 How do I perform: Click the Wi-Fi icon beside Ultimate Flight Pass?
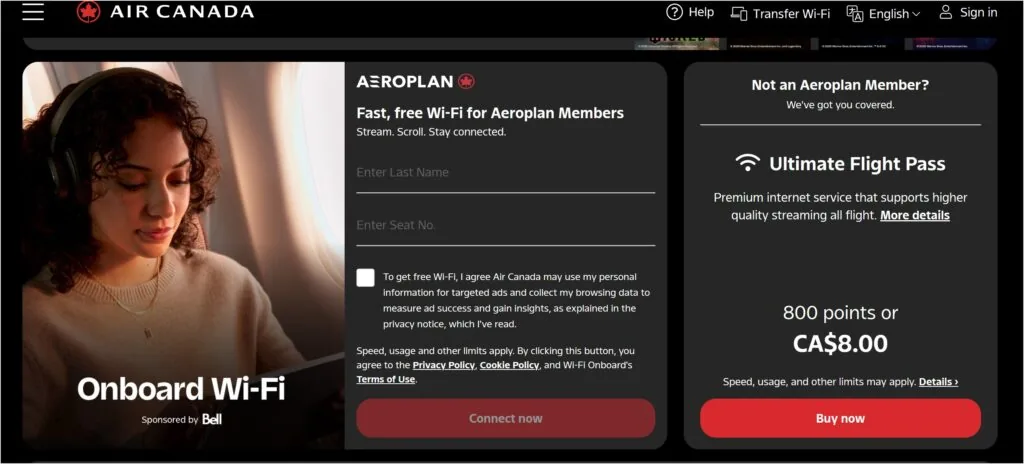[748, 162]
